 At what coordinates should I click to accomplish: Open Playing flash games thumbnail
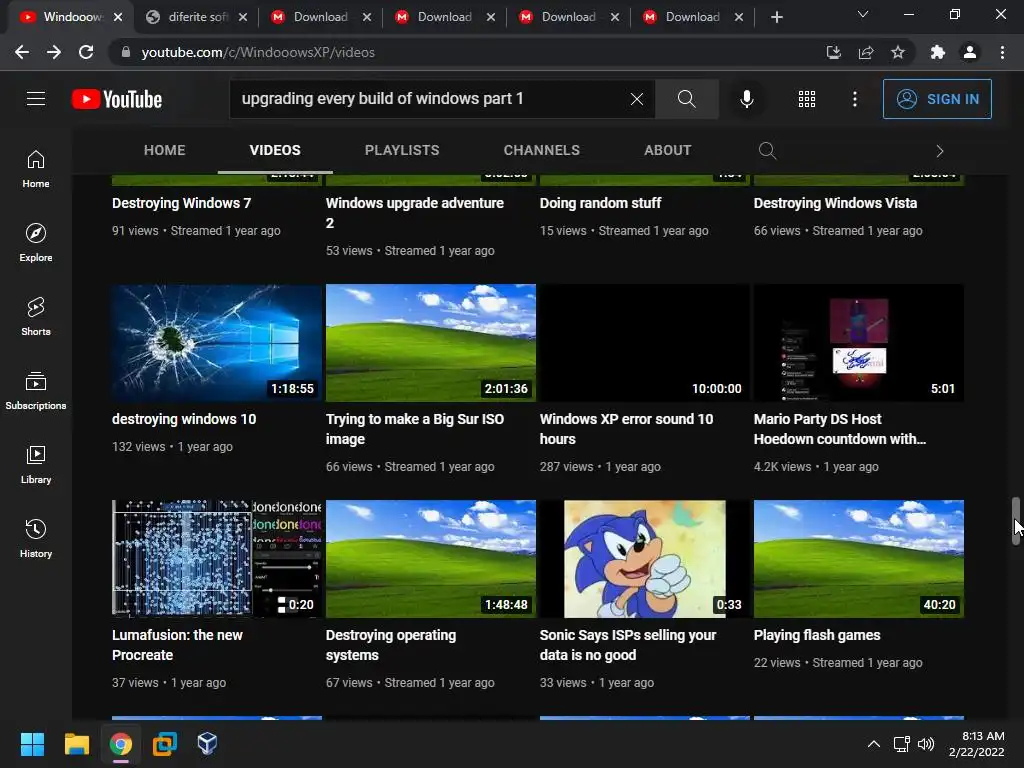(859, 559)
